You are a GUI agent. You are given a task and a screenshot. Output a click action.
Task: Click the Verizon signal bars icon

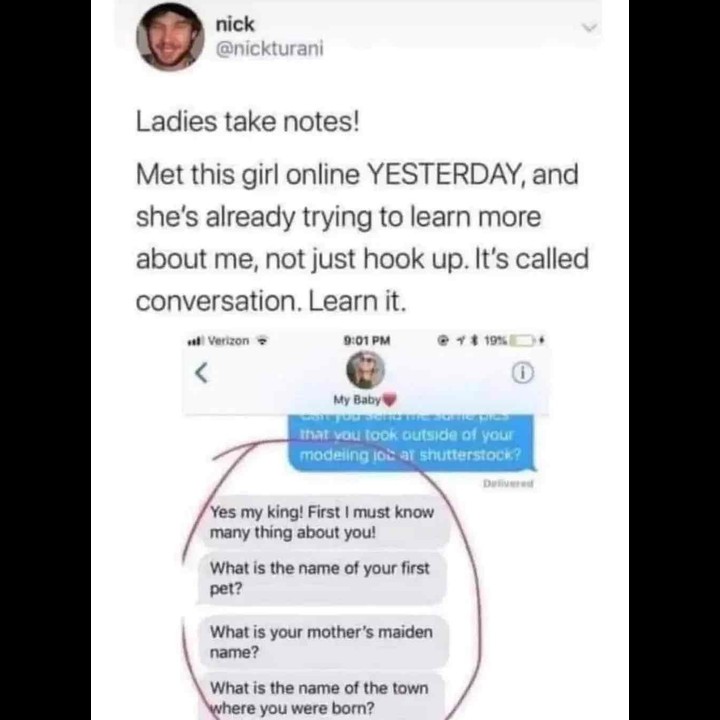click(196, 341)
